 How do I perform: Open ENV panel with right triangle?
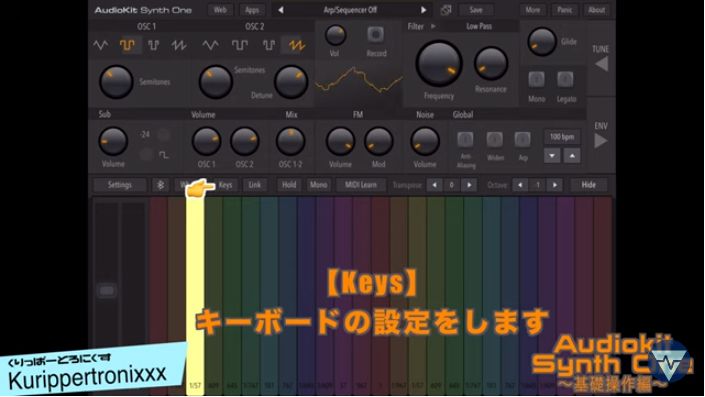pyautogui.click(x=601, y=141)
